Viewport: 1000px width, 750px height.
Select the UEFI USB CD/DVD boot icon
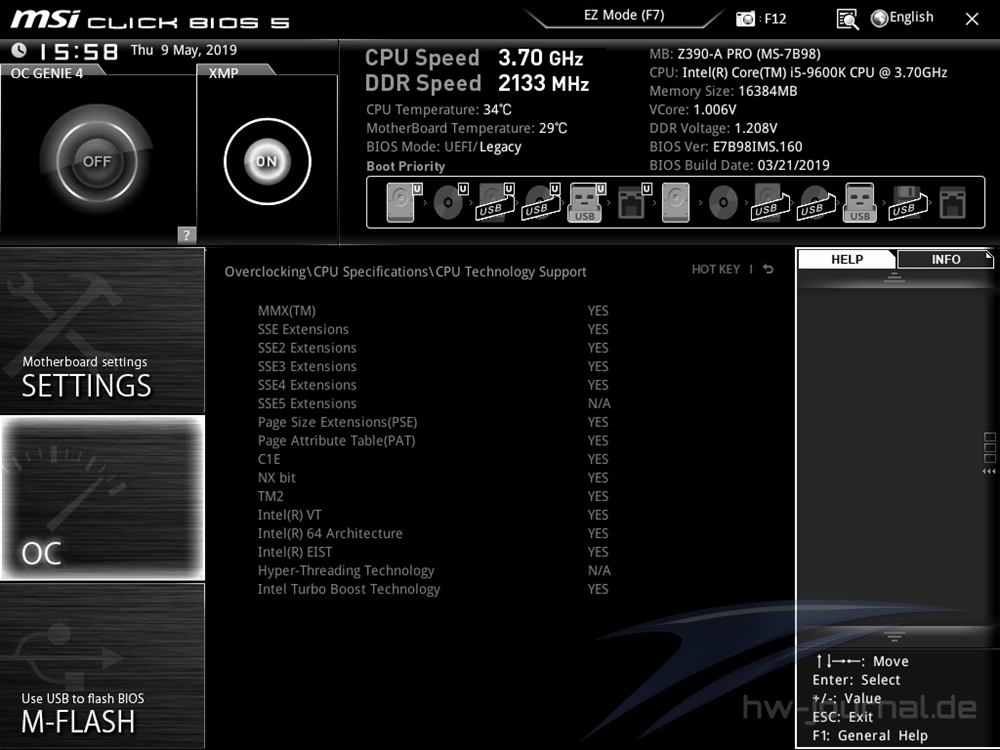pyautogui.click(x=541, y=202)
